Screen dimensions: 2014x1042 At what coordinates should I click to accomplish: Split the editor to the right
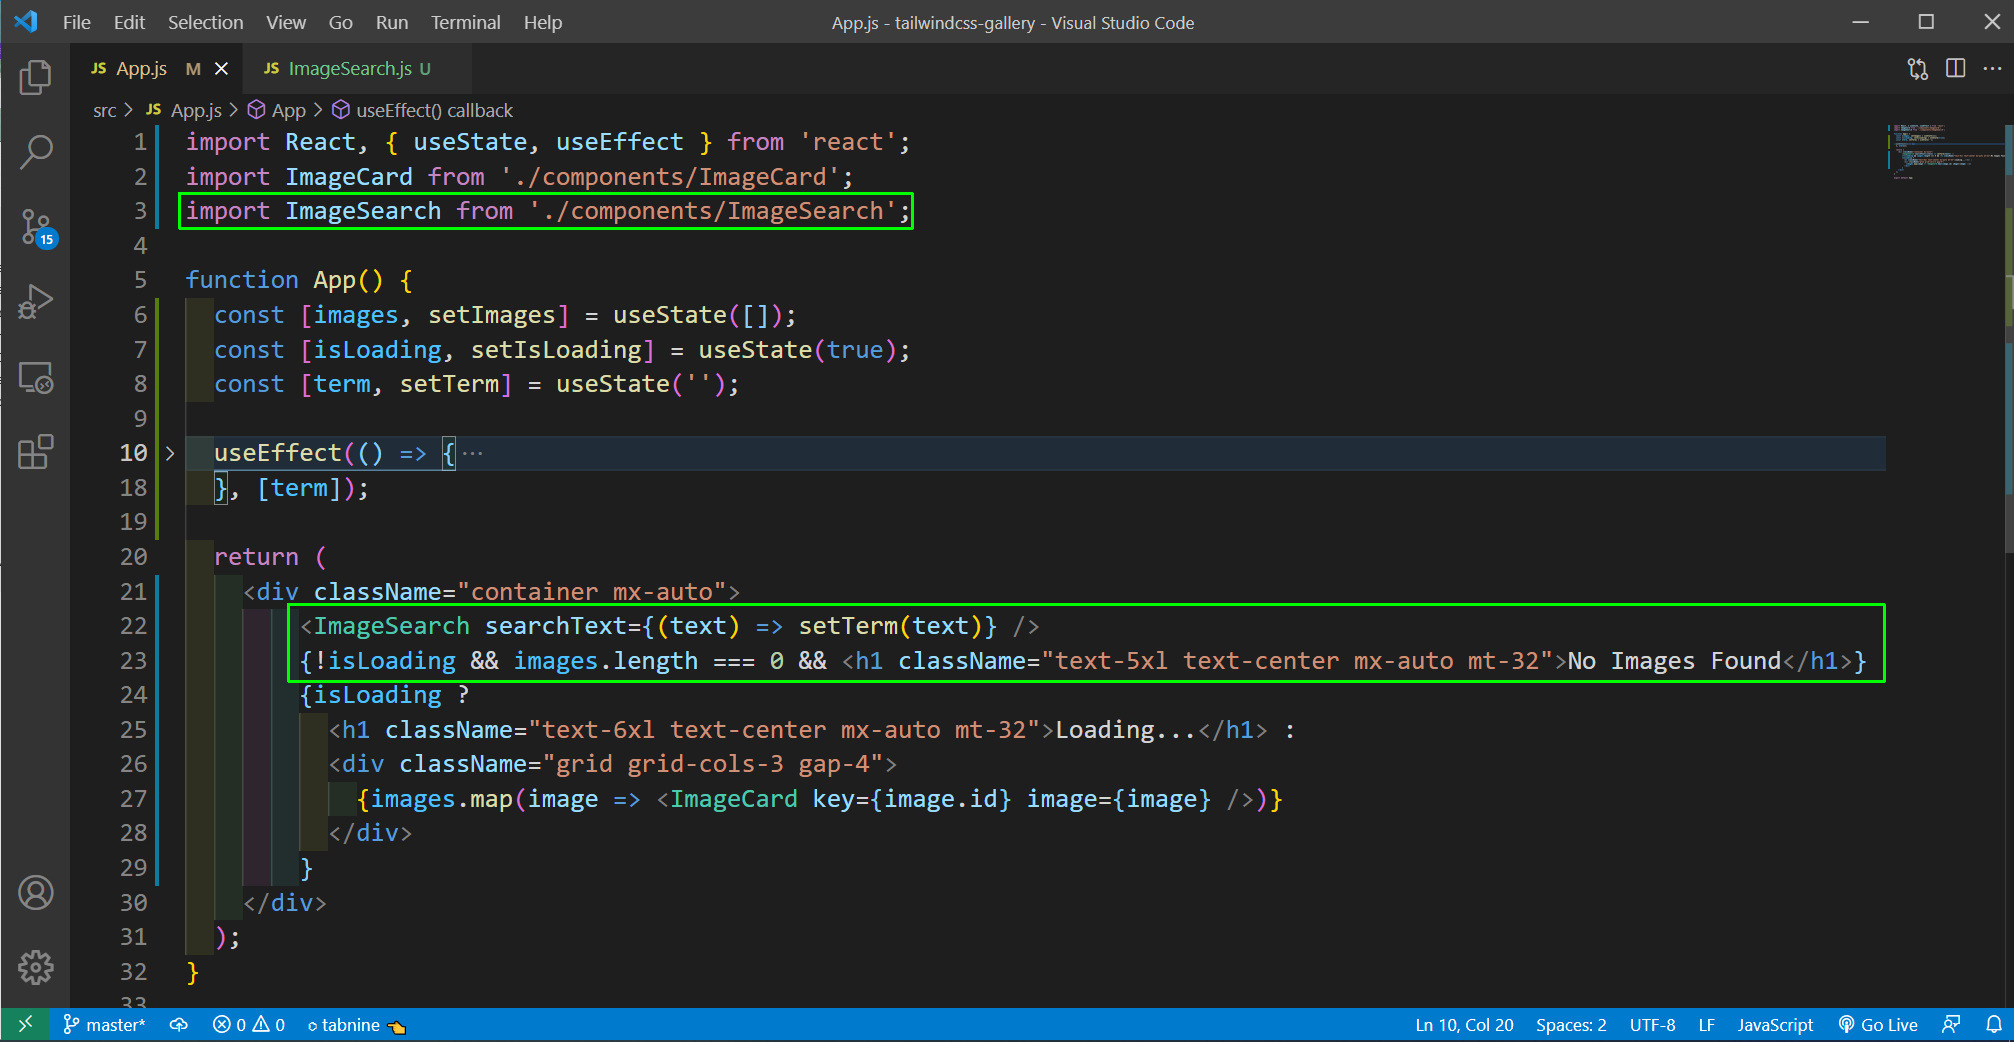point(1955,69)
